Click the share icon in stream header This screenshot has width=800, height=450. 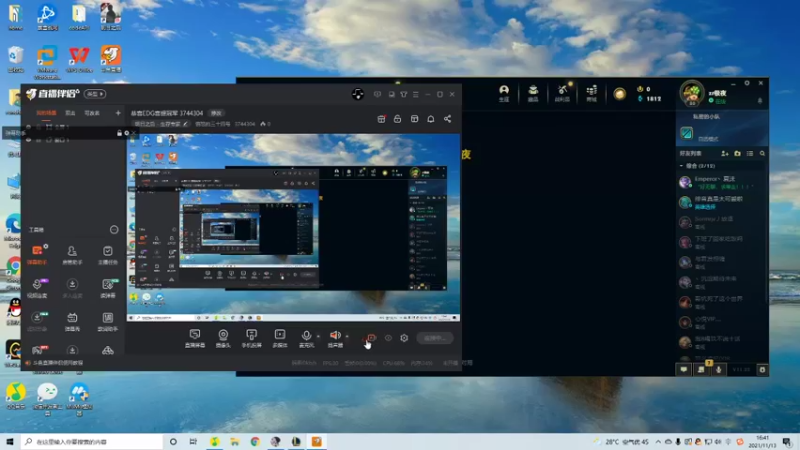pyautogui.click(x=447, y=119)
